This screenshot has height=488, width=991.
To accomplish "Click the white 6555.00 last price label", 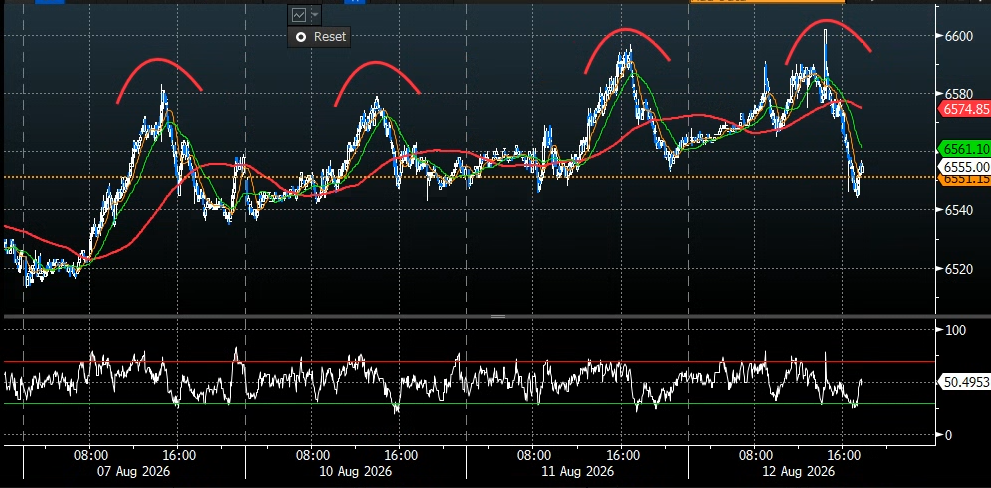I will pos(964,167).
